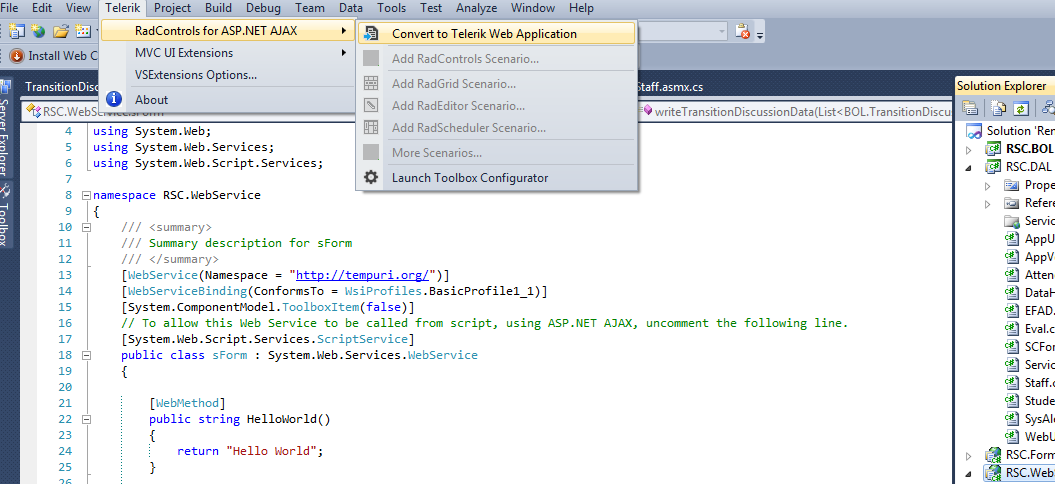Click the clipboard with red X toolbar icon
Screen dimensions: 1055x484
click(742, 31)
